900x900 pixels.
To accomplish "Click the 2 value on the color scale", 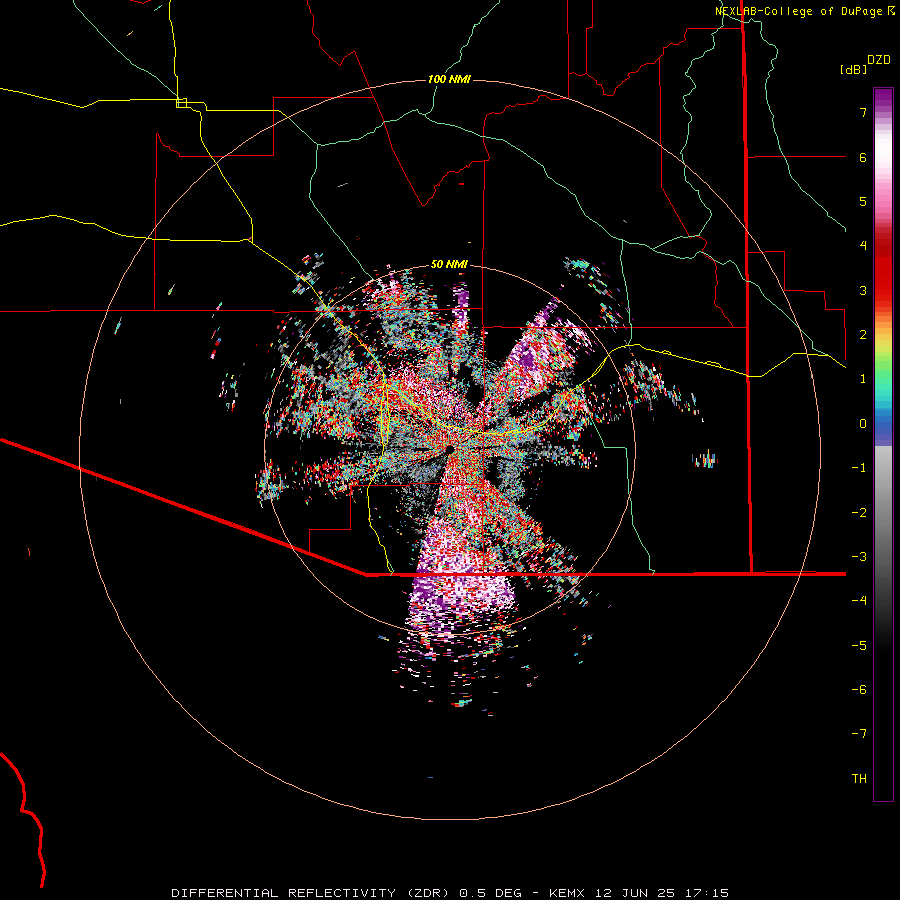I will click(x=863, y=335).
